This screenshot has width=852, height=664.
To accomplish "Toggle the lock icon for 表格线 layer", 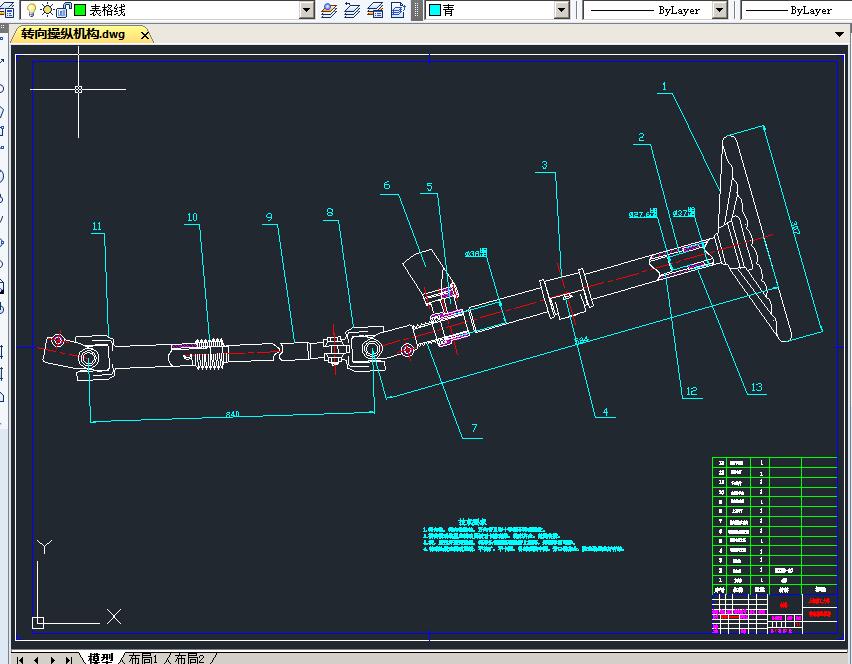I will pos(64,10).
